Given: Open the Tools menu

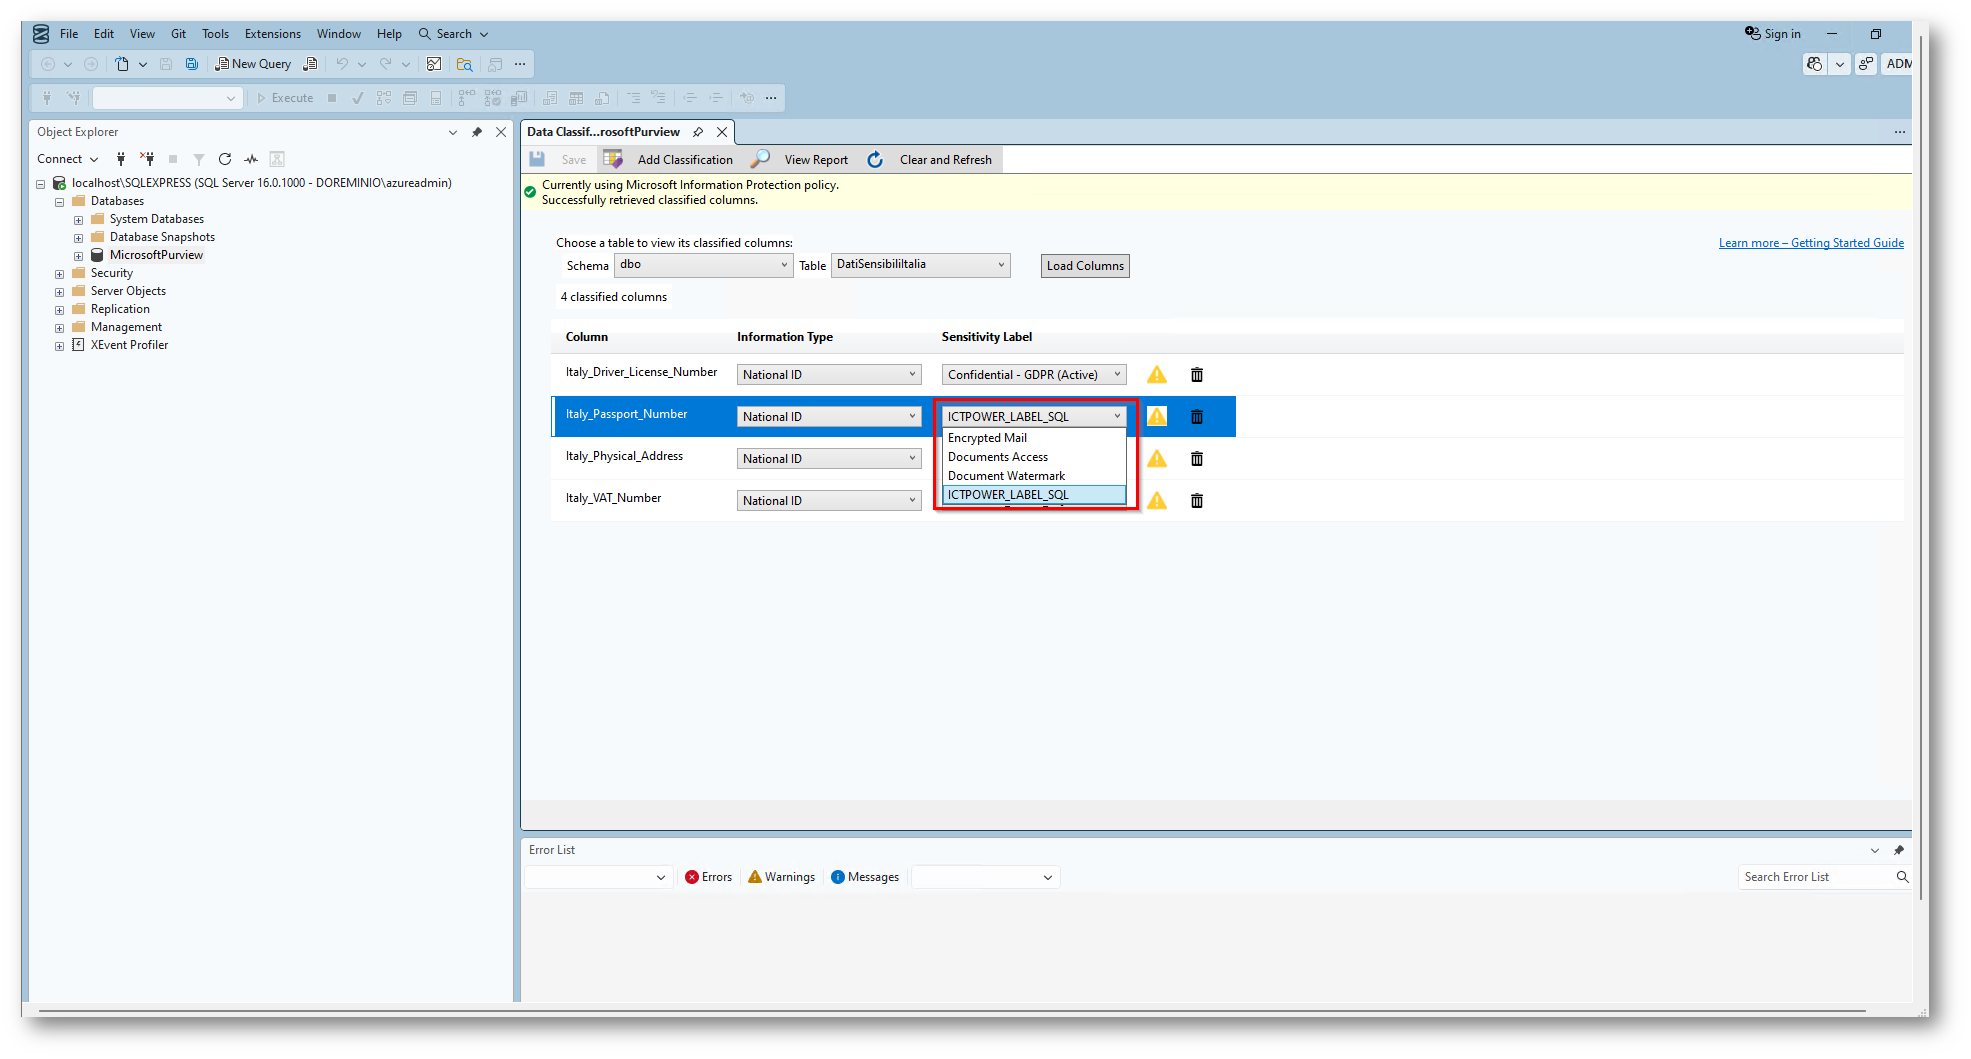Looking at the screenshot, I should point(215,34).
